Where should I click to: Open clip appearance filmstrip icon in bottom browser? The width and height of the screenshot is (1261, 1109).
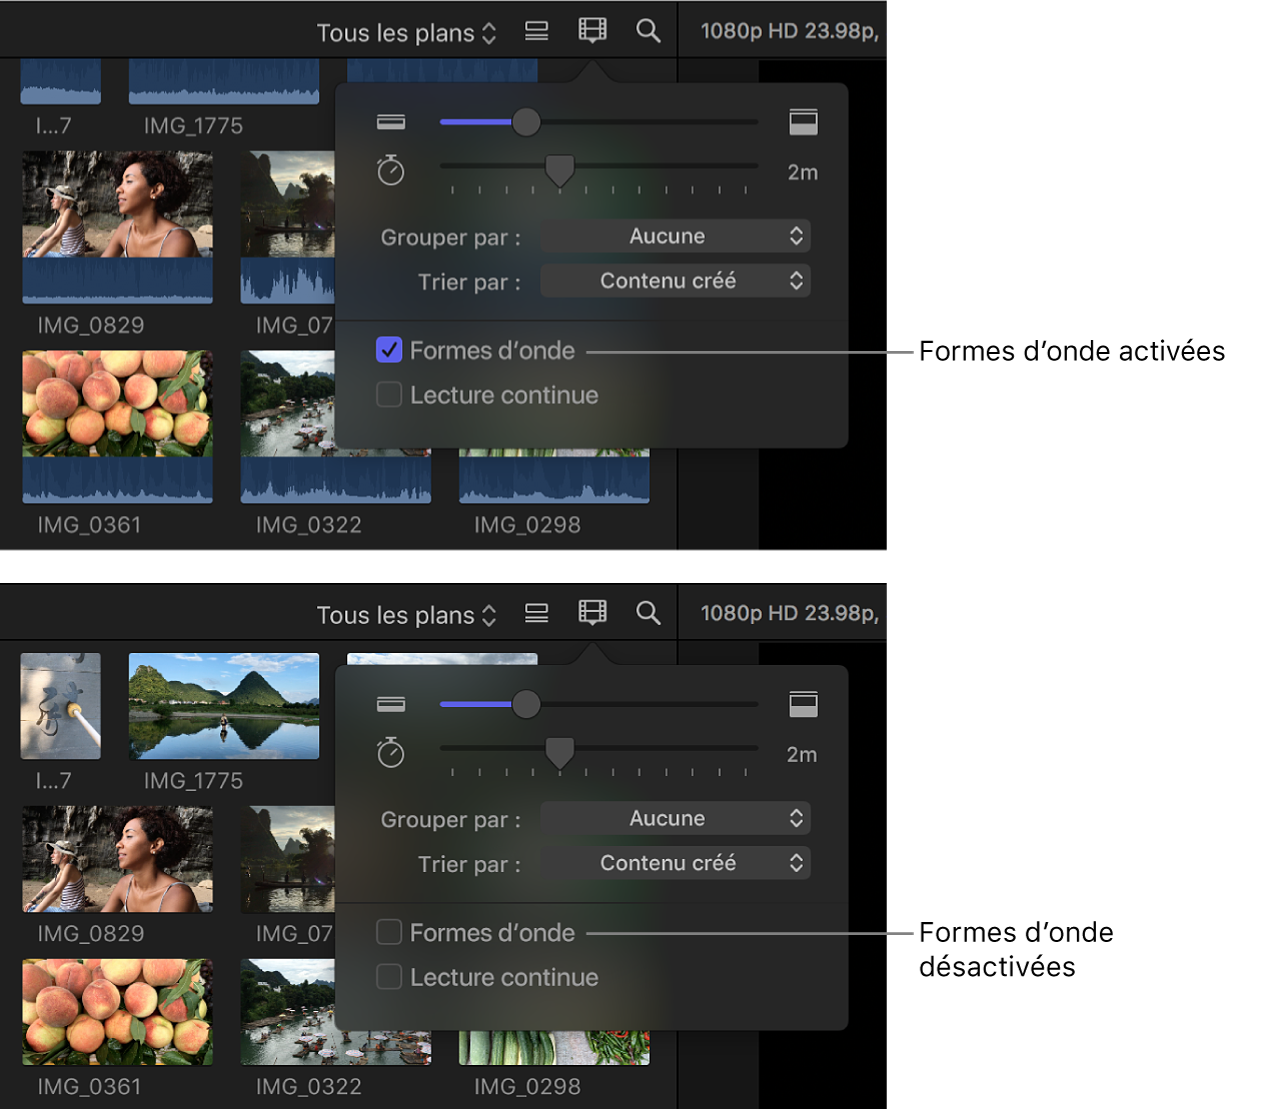point(592,613)
